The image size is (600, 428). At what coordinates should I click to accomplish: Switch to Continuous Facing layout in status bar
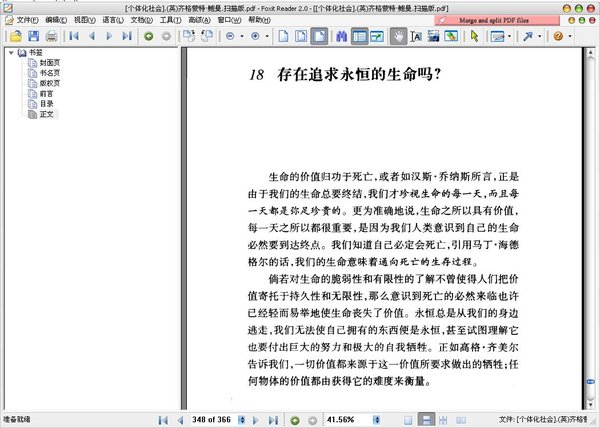click(x=443, y=420)
